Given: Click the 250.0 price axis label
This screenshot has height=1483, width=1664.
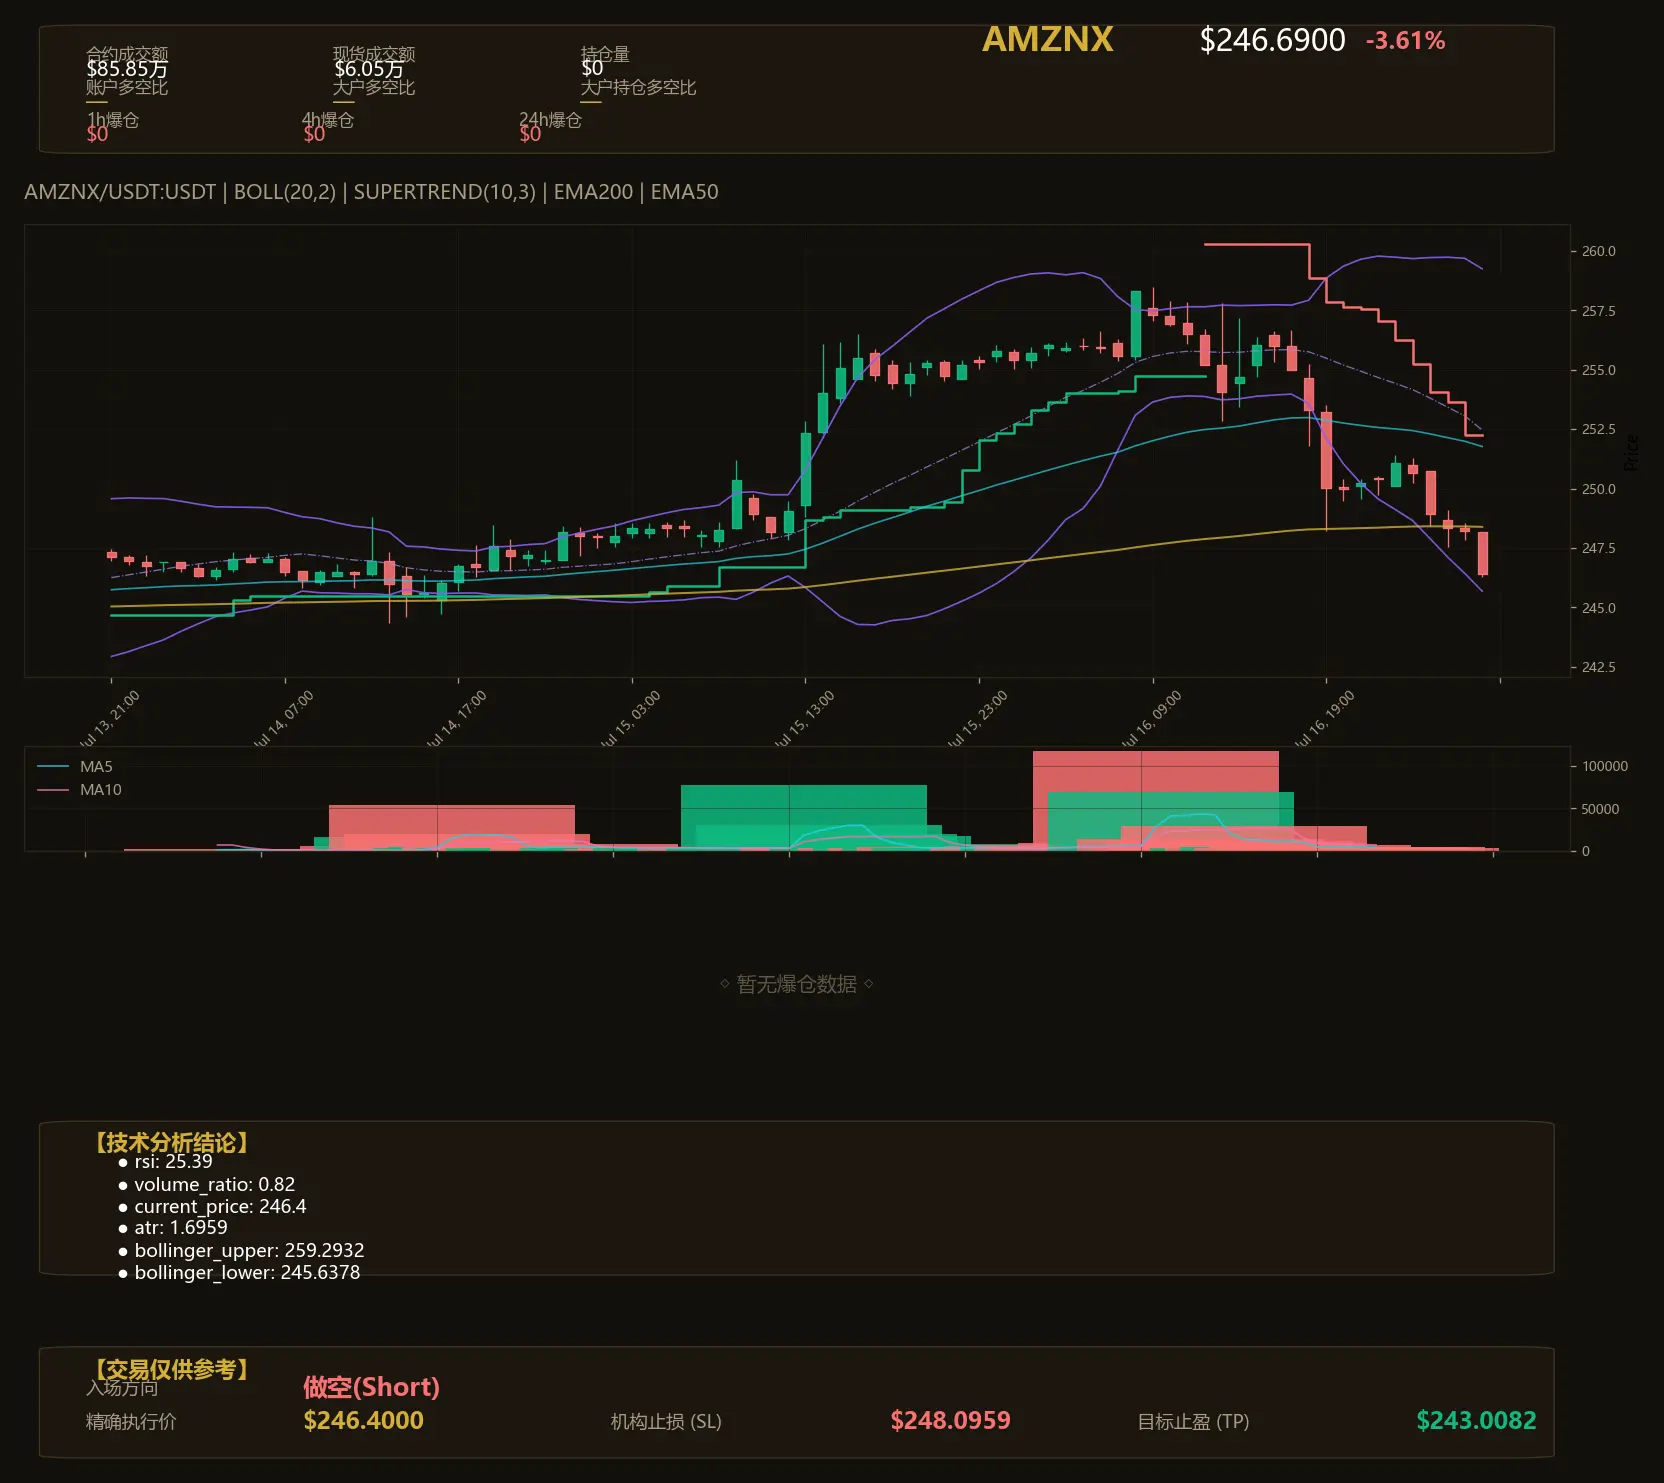Looking at the screenshot, I should tap(1598, 489).
